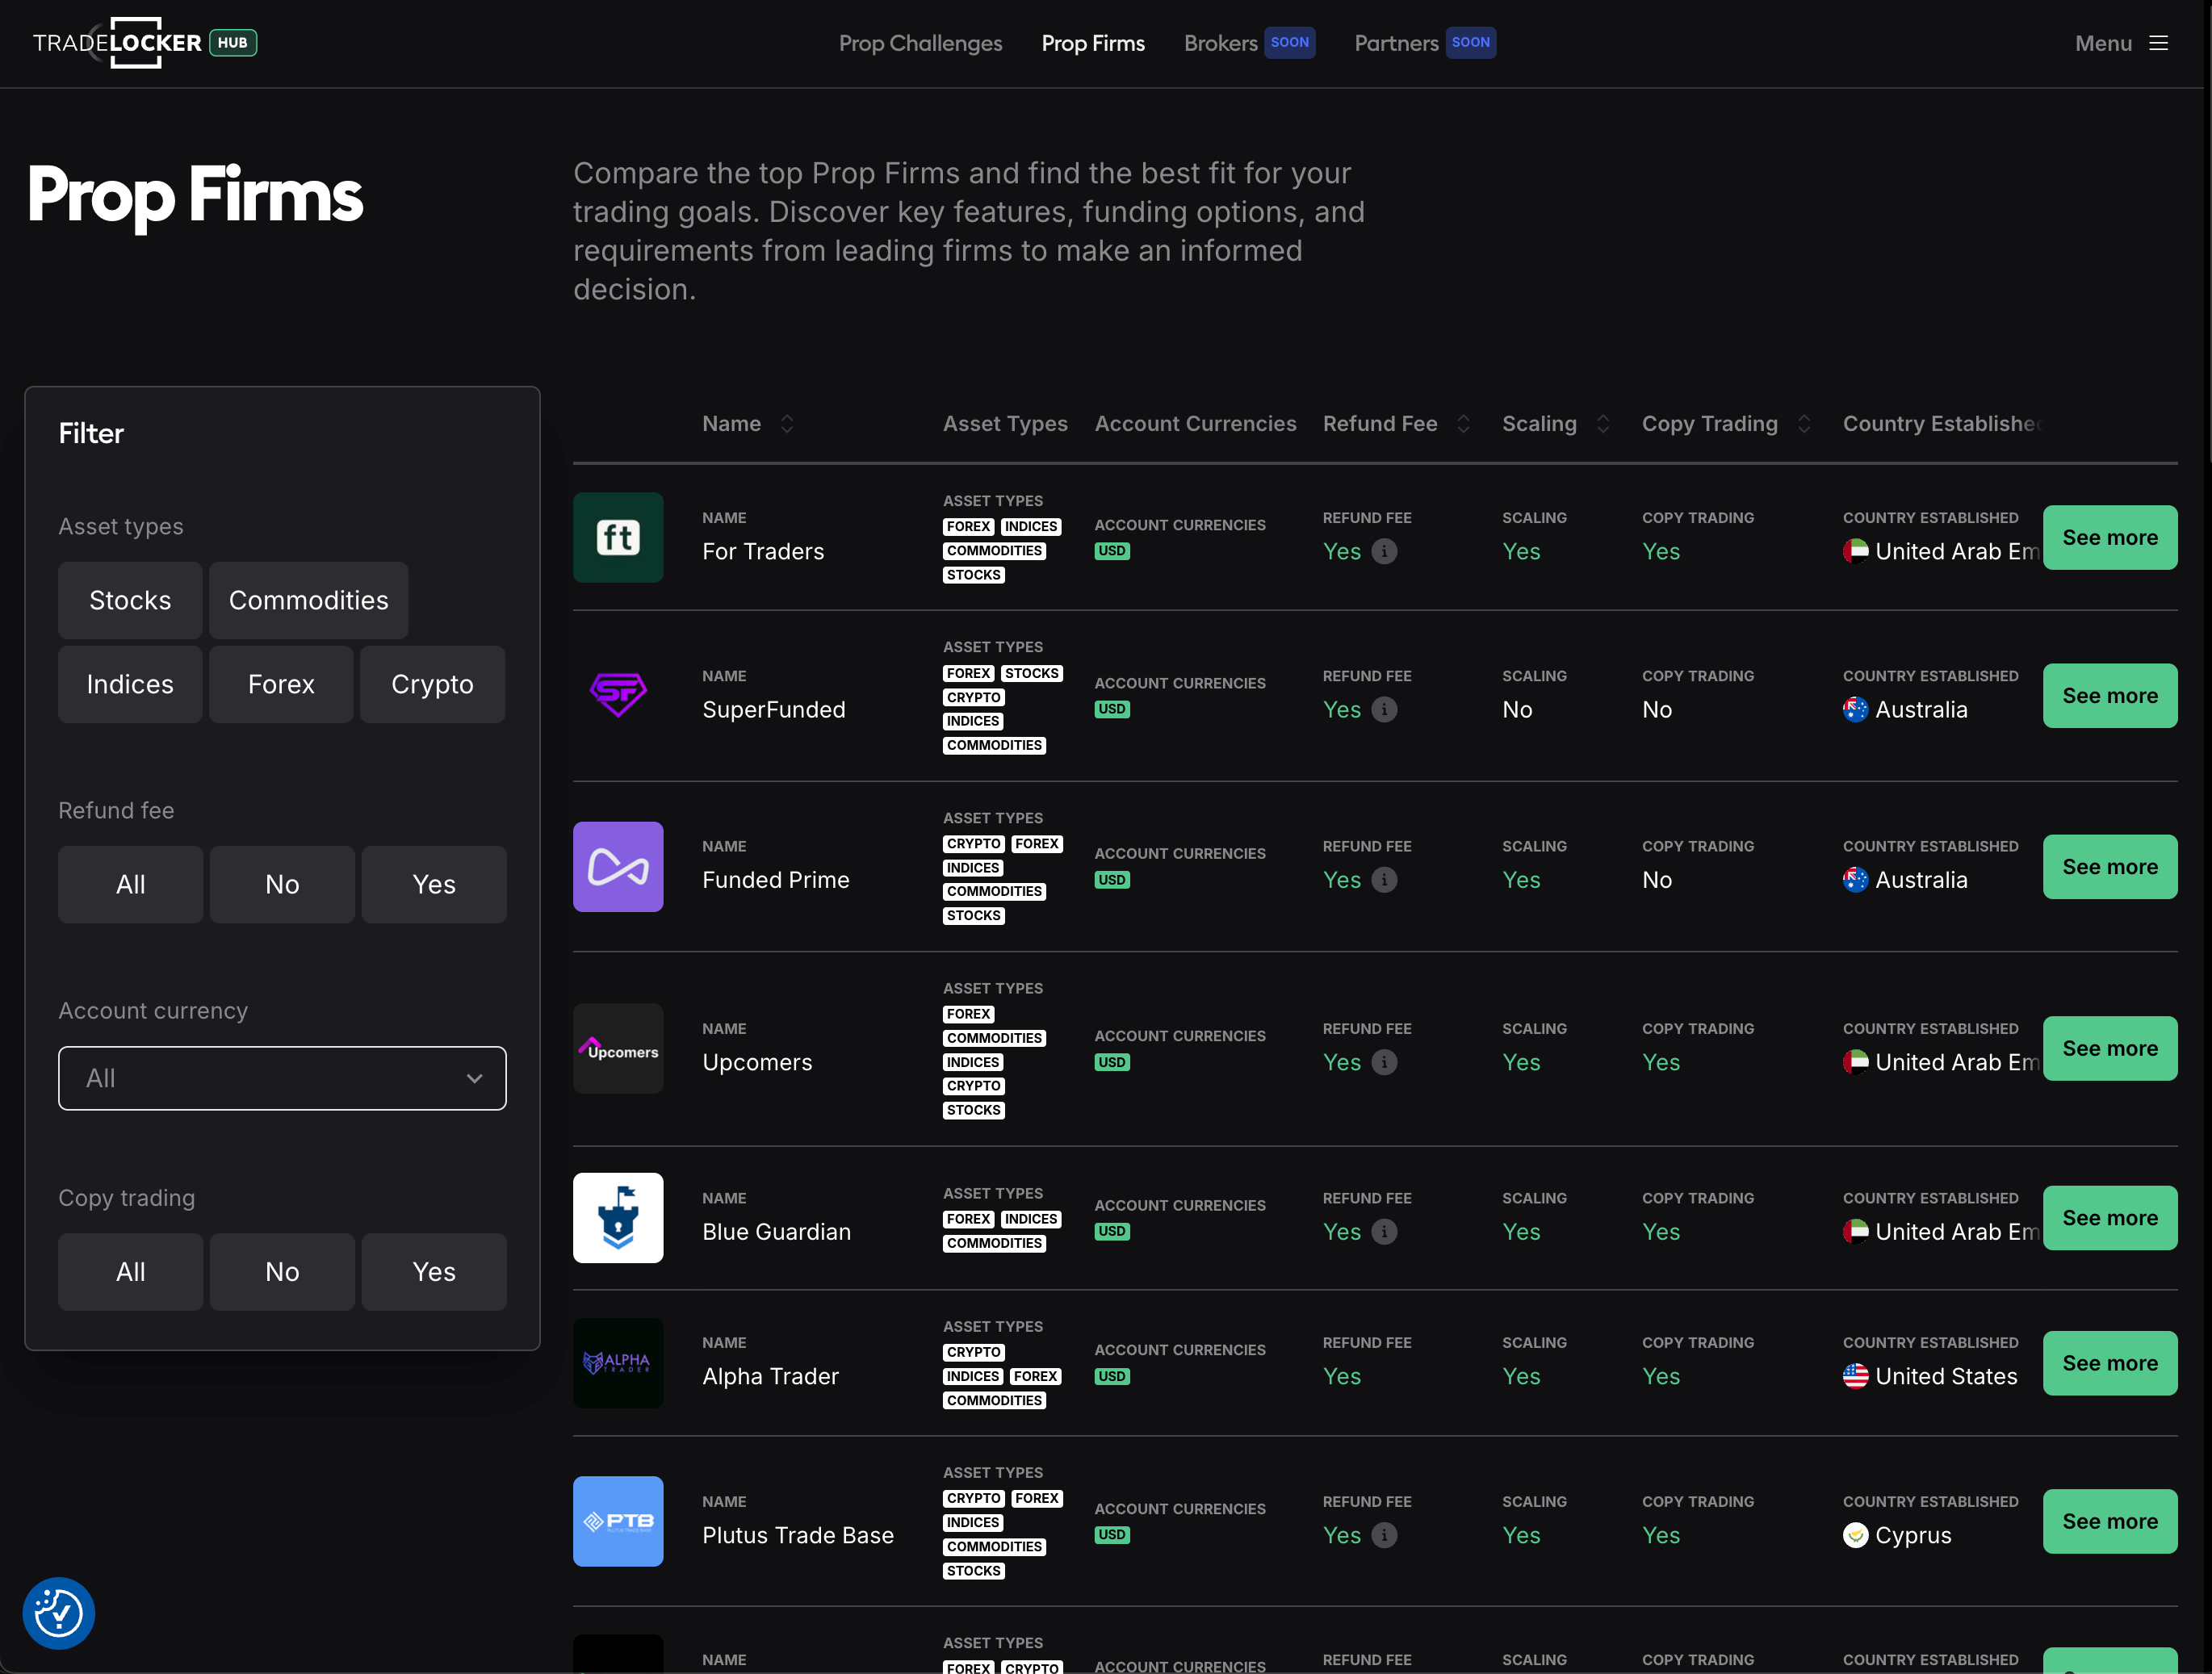This screenshot has width=2212, height=1674.
Task: Click the Alpha Trader firm name
Action: point(770,1376)
